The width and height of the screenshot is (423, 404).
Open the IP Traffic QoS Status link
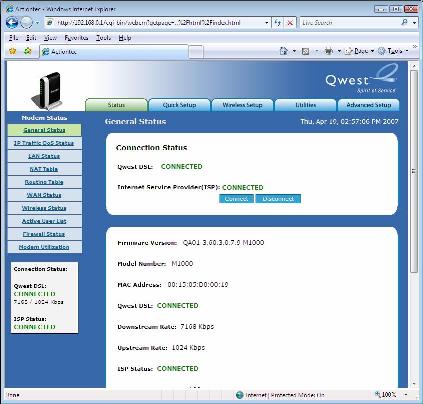pos(44,143)
